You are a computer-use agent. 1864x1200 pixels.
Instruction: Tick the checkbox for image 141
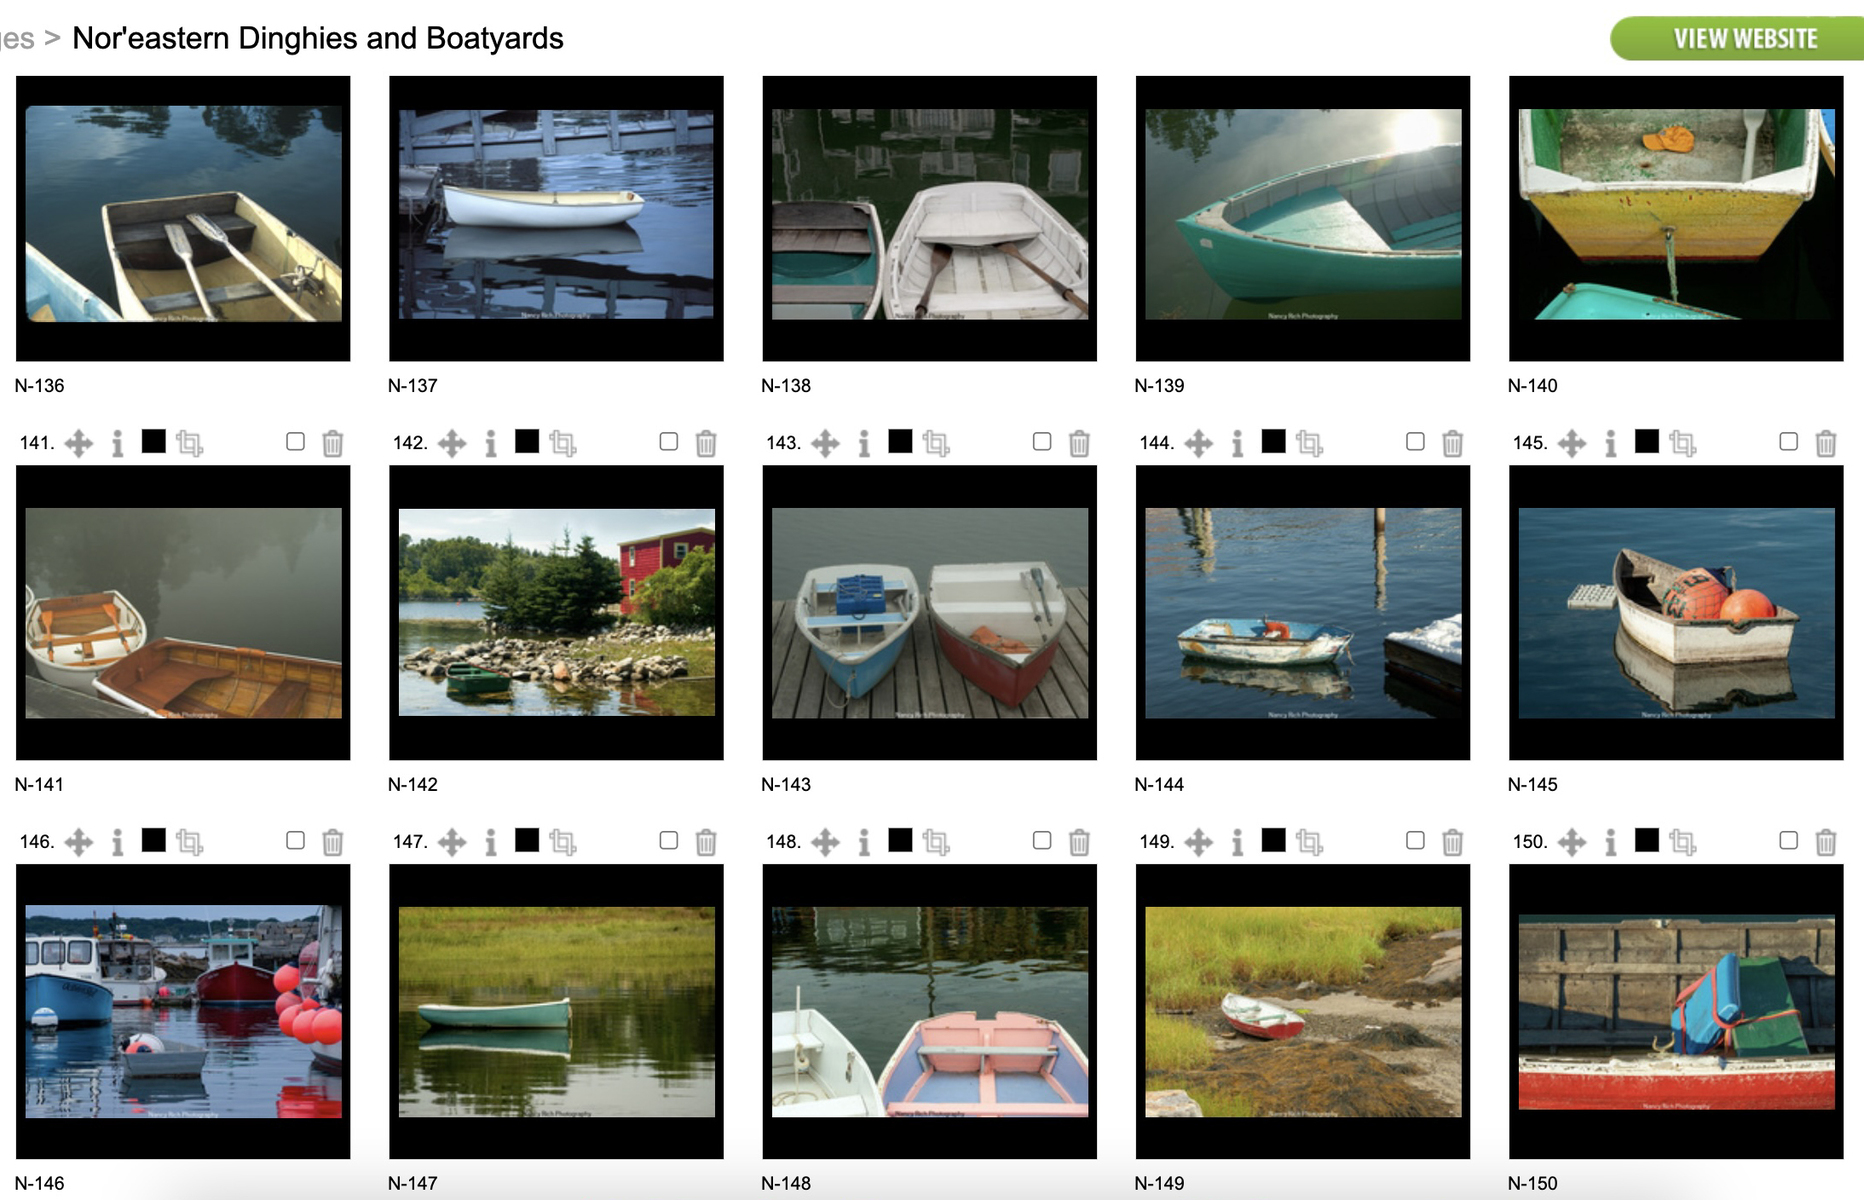(295, 441)
